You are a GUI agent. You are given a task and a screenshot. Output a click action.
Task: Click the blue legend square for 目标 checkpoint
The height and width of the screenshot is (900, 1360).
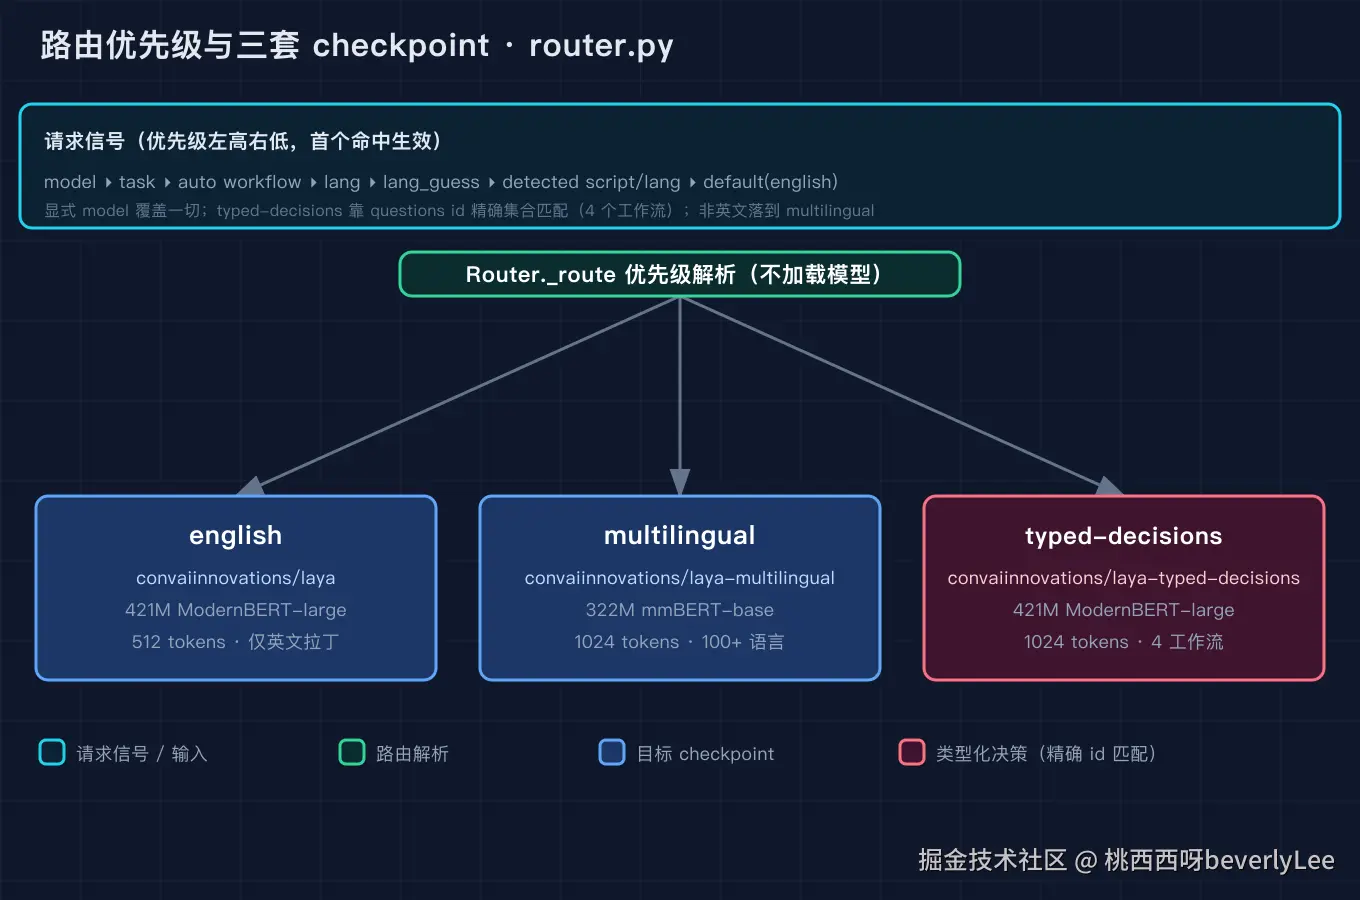coord(612,752)
